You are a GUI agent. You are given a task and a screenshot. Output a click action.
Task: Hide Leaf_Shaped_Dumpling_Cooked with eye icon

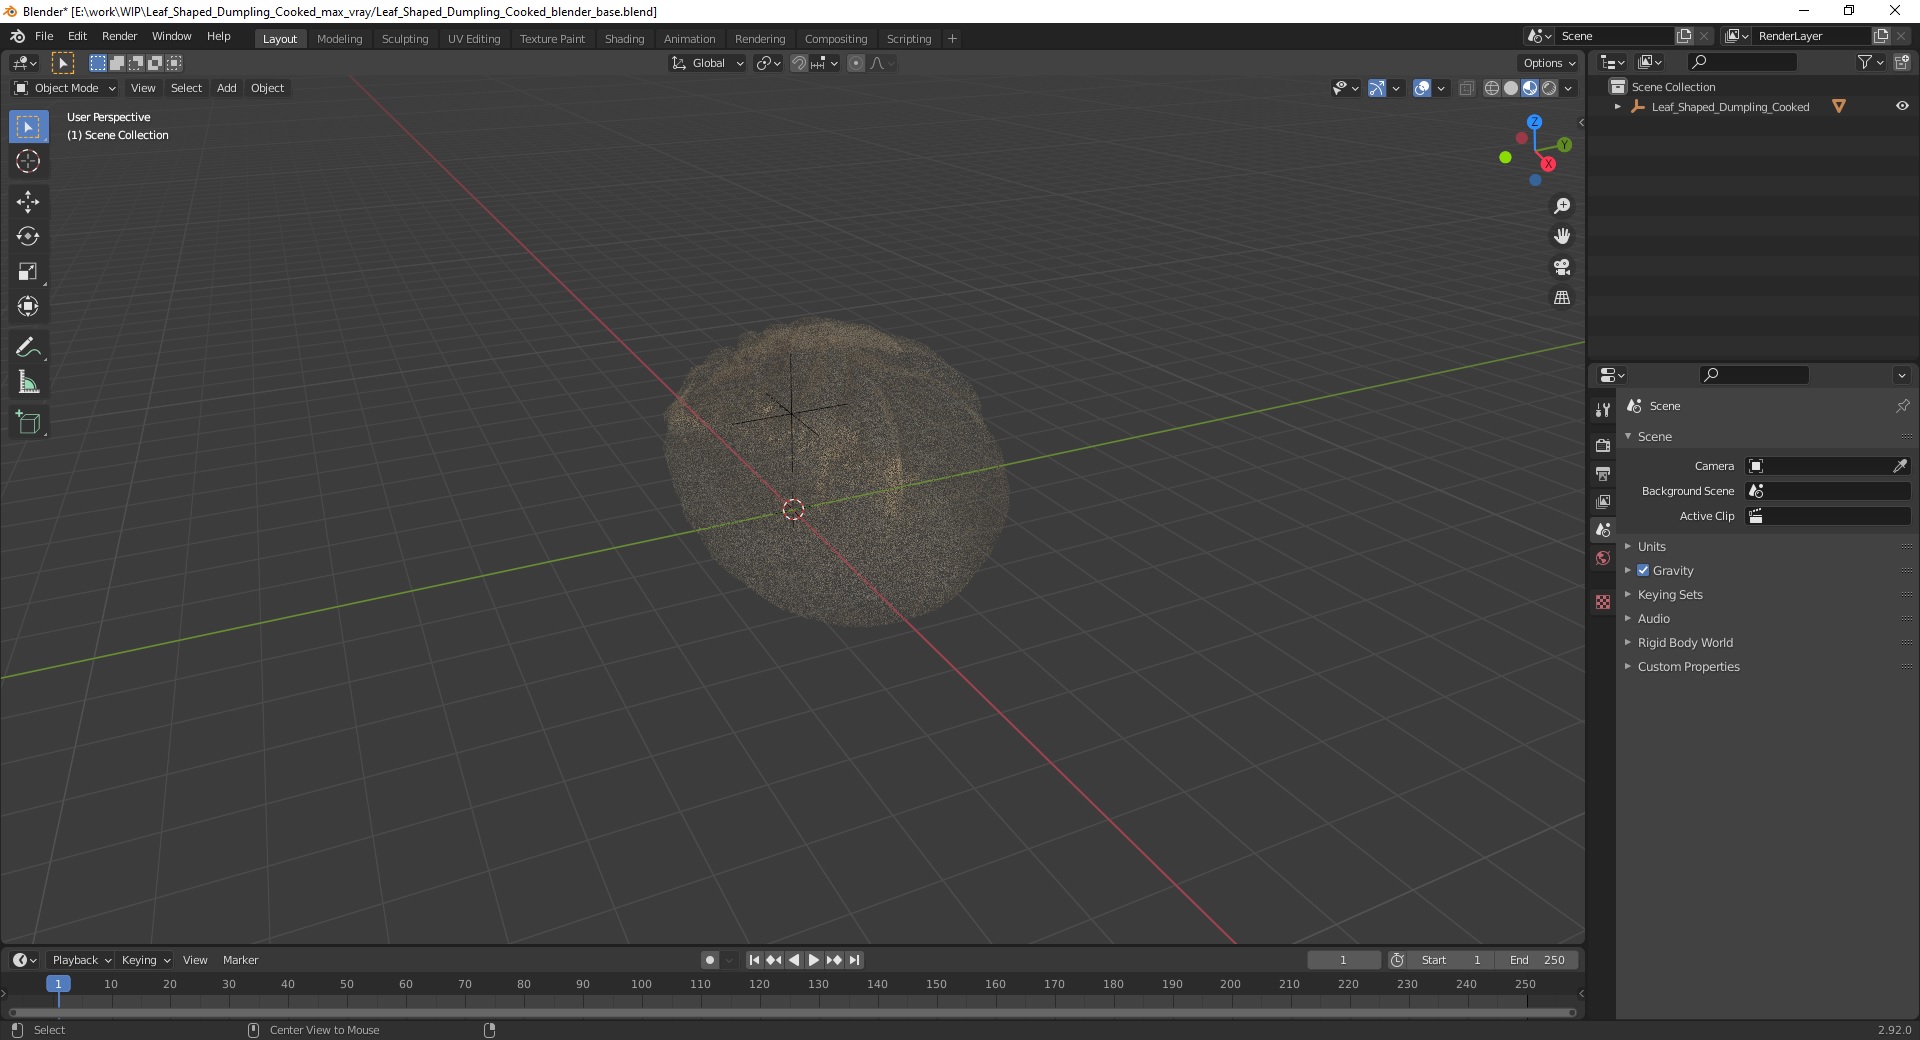pos(1902,106)
